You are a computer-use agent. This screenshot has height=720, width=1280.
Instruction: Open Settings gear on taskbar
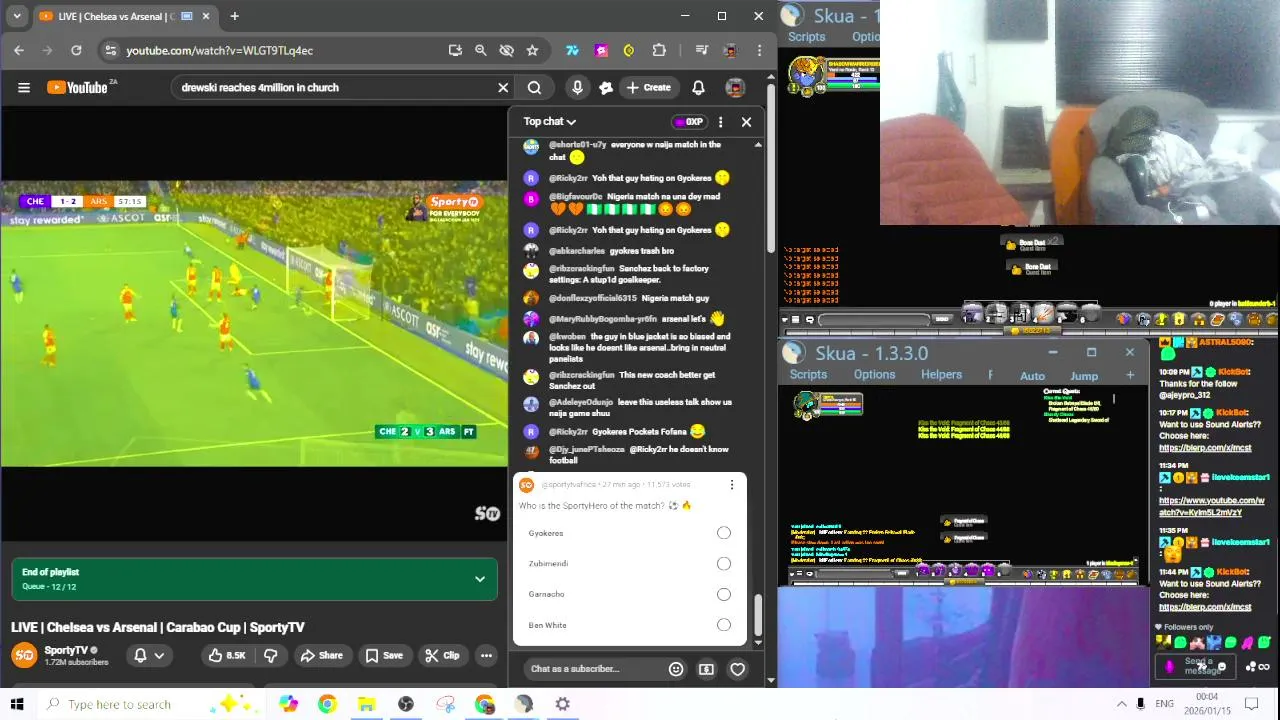point(563,704)
